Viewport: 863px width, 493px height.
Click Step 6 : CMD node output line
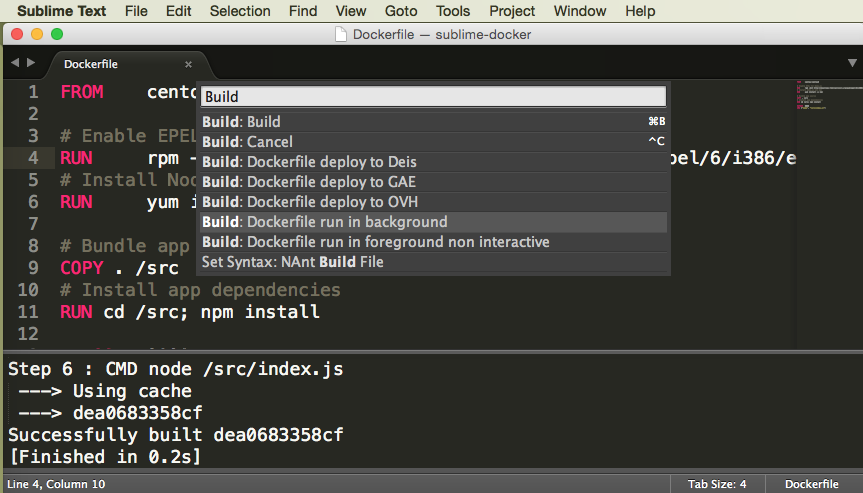pyautogui.click(x=176, y=369)
